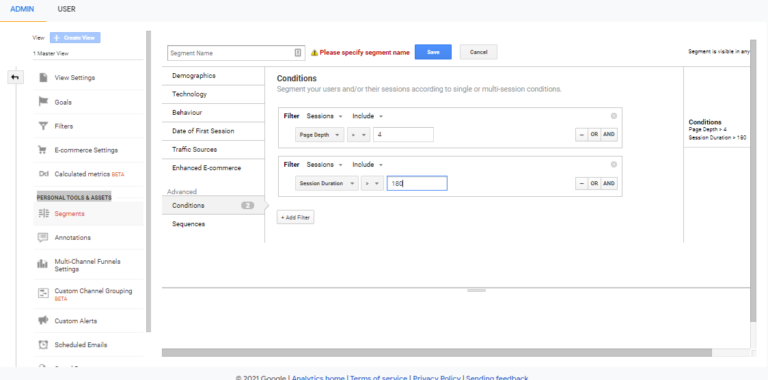Remove the Session Duration filter with its X icon
The height and width of the screenshot is (380, 768).
click(x=614, y=165)
